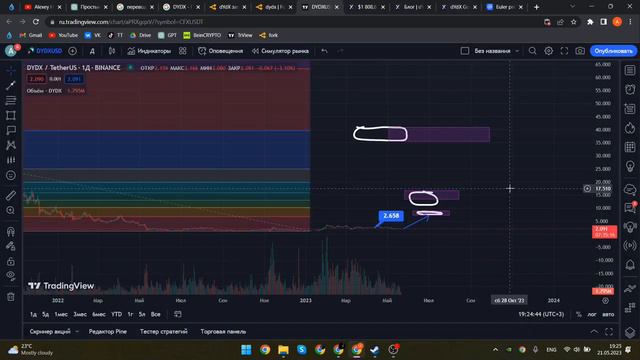Toggle stay in drawing mode

point(11,246)
